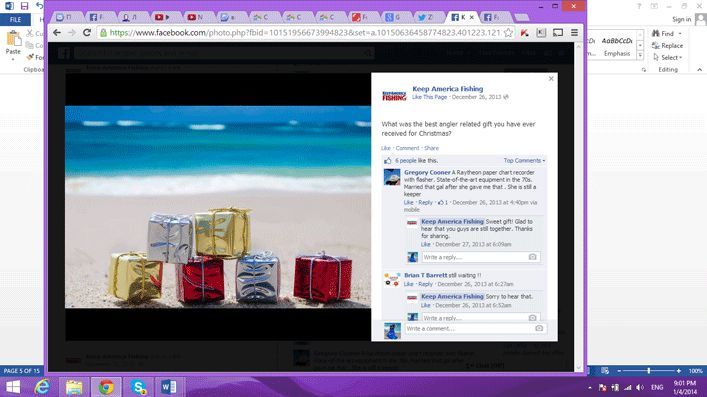This screenshot has width=707, height=397.
Task: Click the Kaspersky extension icon in toolbar
Action: [x=524, y=32]
